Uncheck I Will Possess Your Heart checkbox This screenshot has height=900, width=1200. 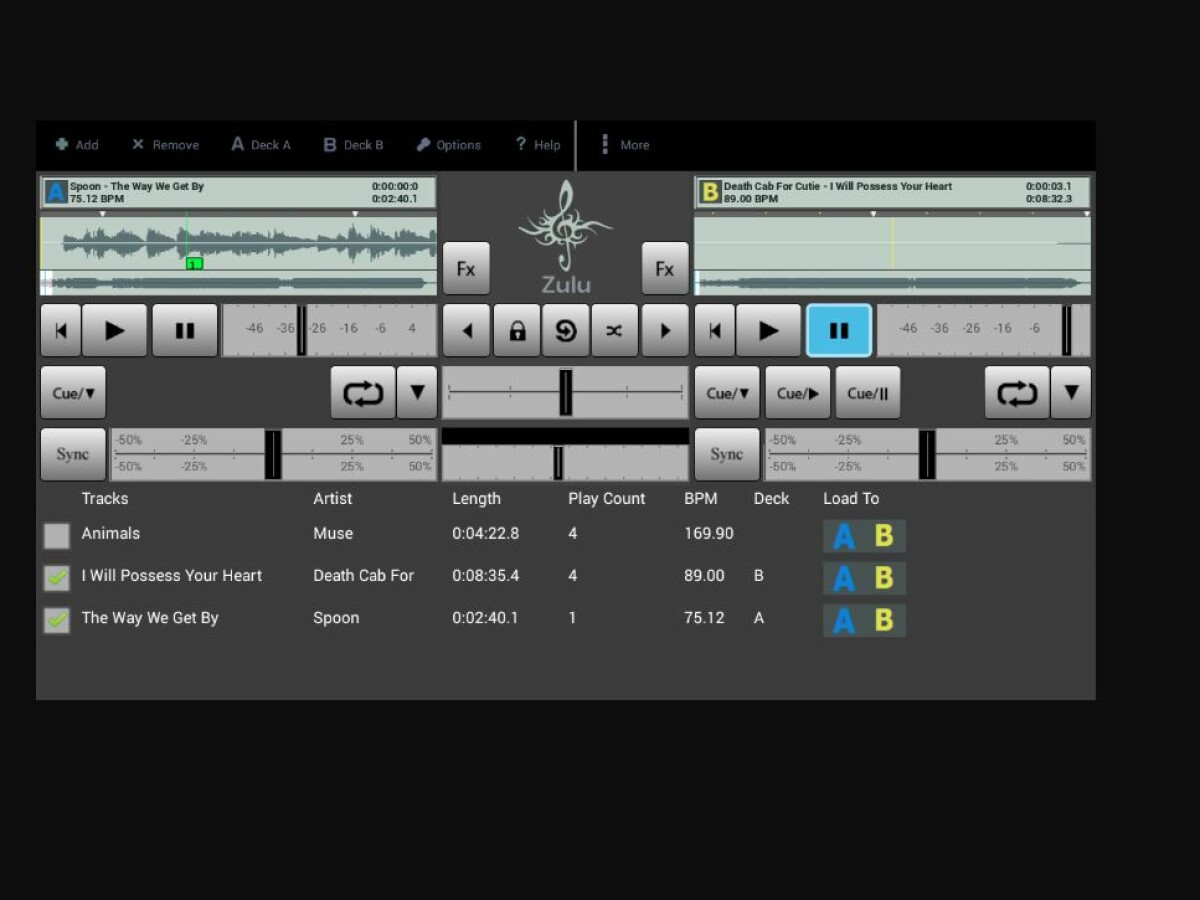pos(57,578)
